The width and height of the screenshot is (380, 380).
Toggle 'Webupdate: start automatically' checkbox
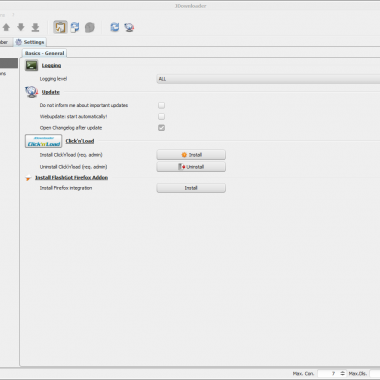pos(161,116)
